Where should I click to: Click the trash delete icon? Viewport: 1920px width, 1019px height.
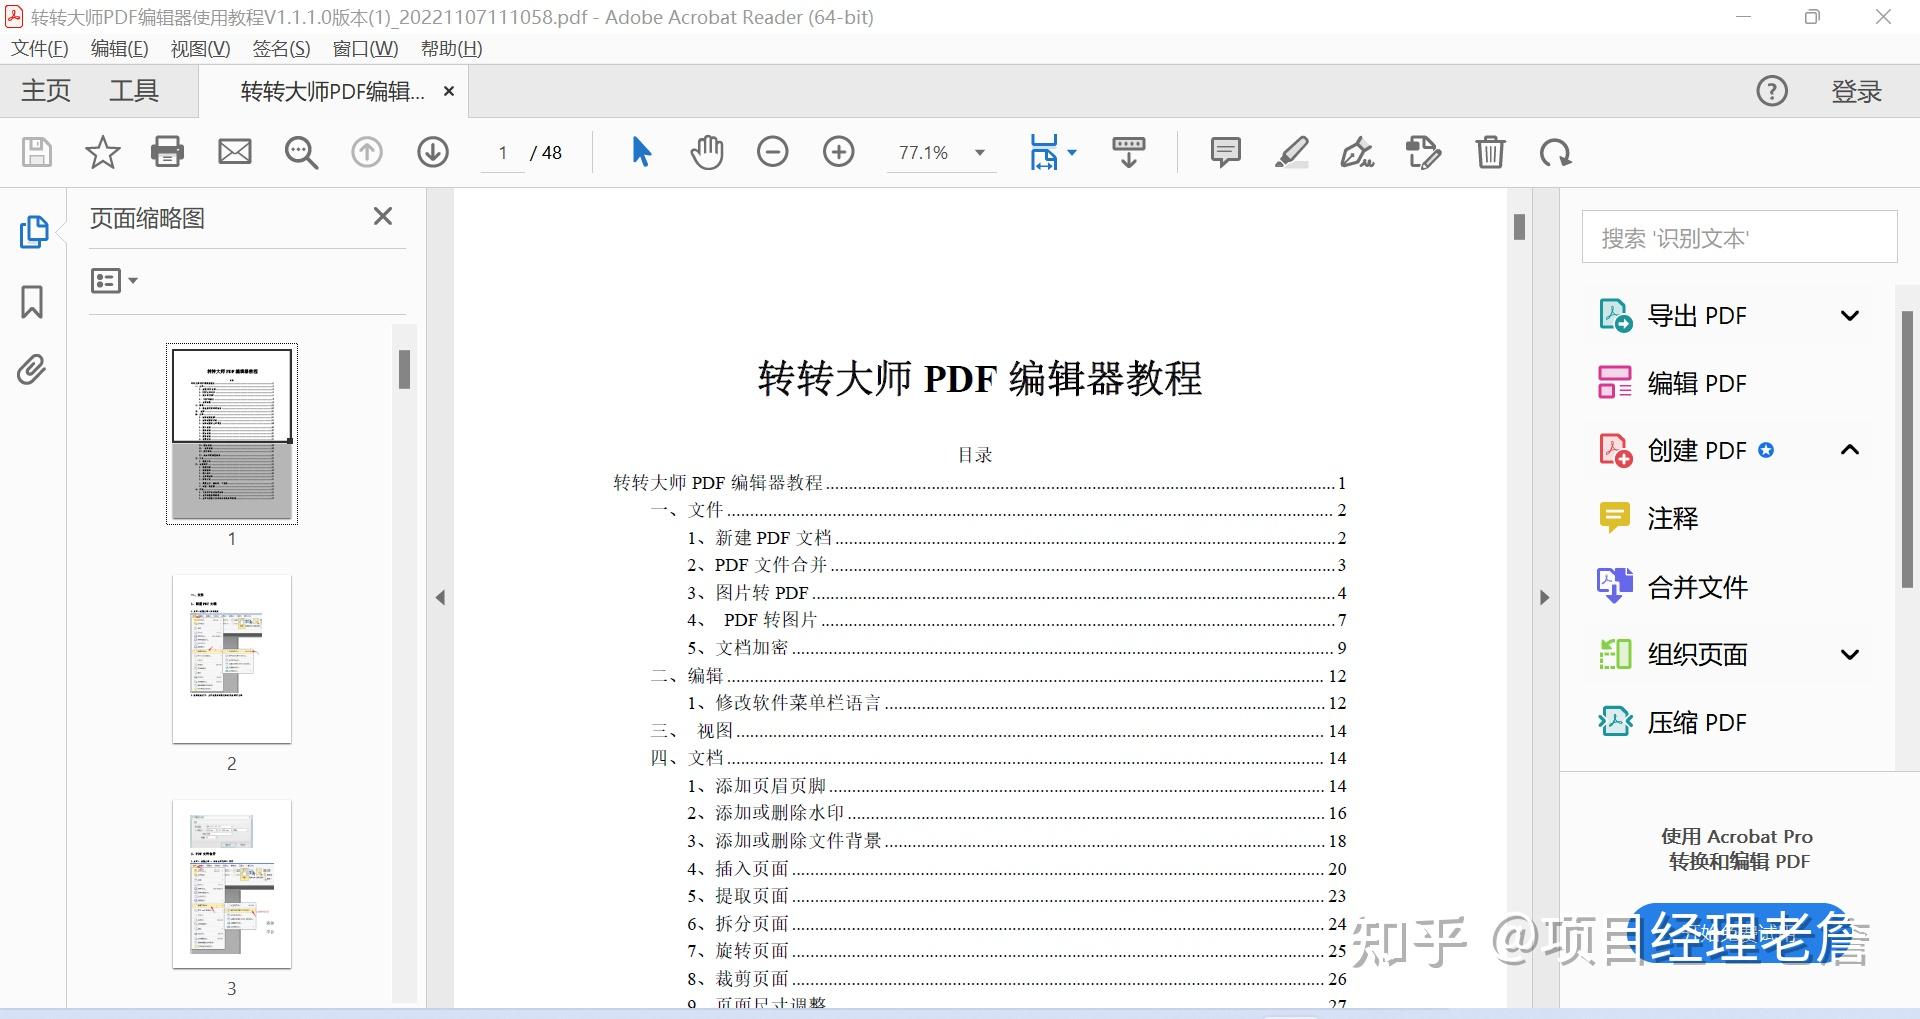(1490, 152)
